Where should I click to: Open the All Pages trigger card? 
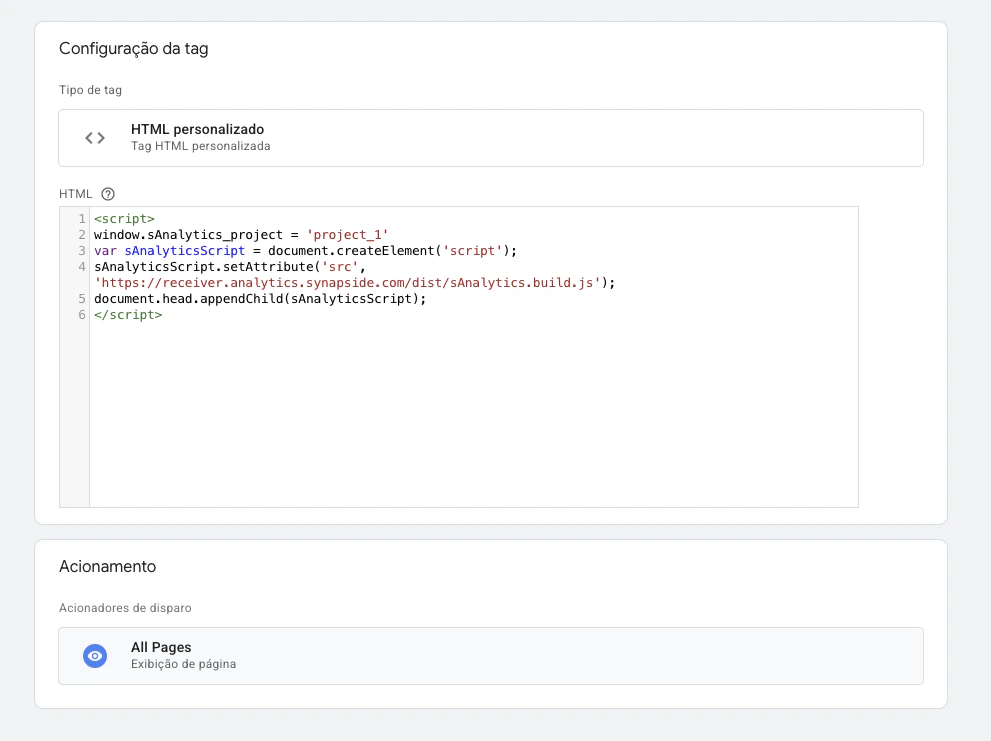491,656
